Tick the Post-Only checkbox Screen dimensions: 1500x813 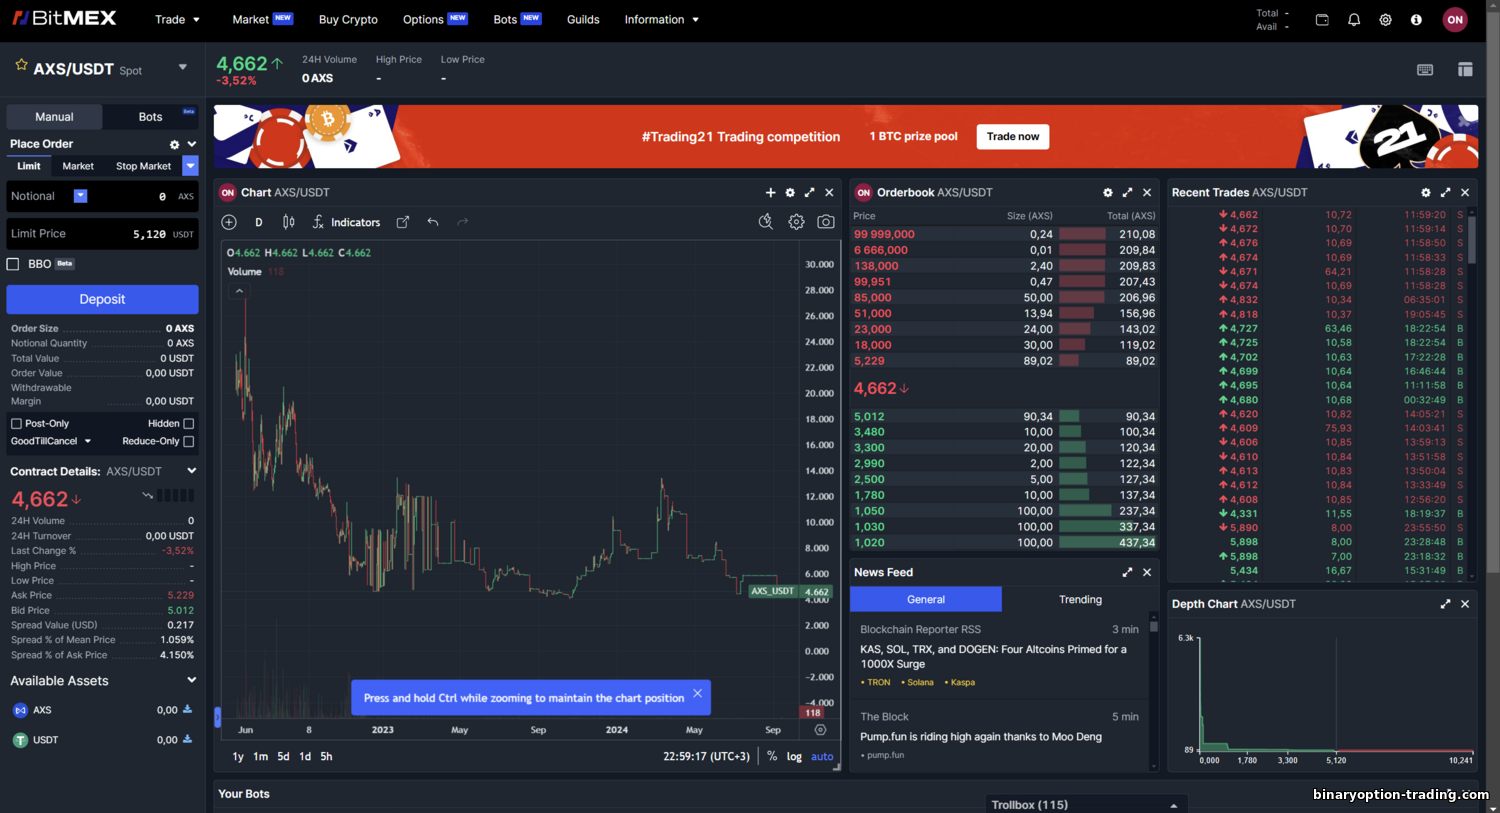[x=16, y=424]
